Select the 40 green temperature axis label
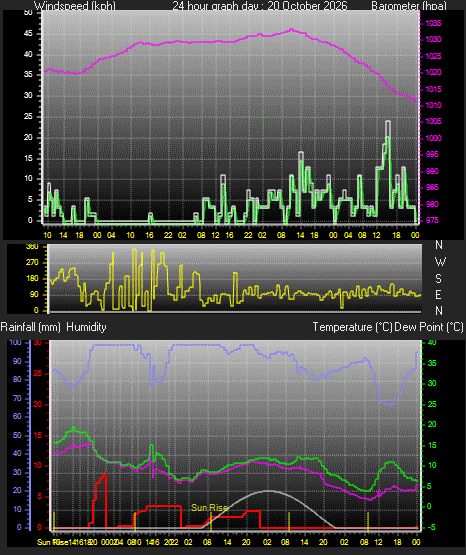Viewport: 466px width, 555px height. point(432,343)
